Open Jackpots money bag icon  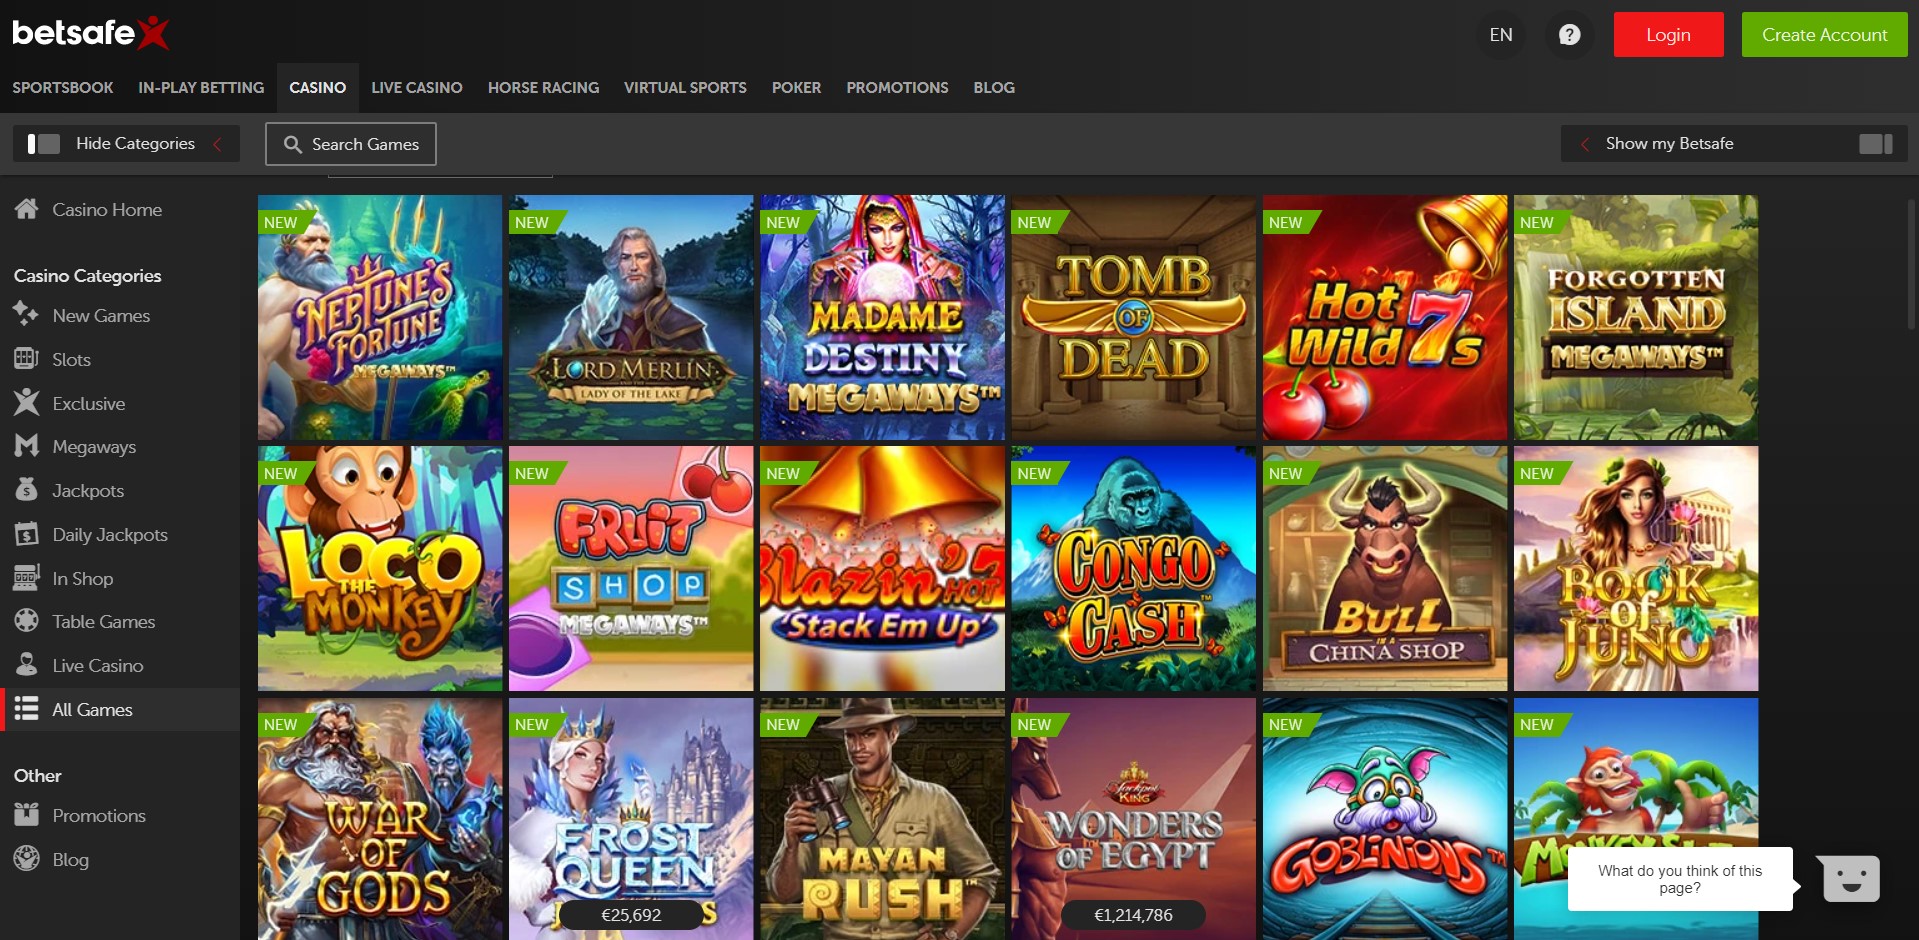[26, 490]
